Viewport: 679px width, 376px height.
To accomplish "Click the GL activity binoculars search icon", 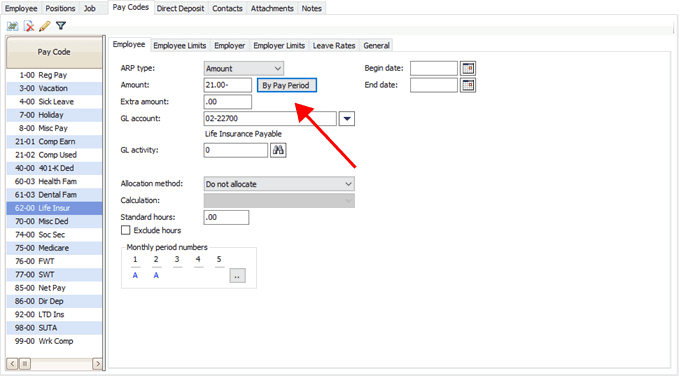I will pos(278,150).
